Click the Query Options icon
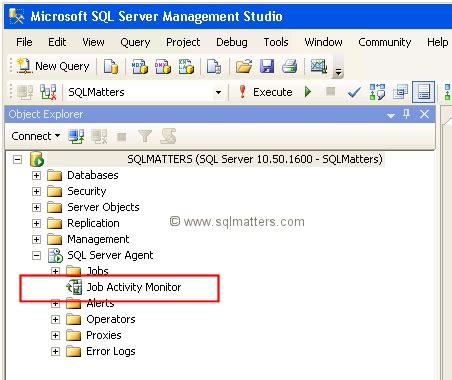Screen dimensions: 452x380 point(400,92)
